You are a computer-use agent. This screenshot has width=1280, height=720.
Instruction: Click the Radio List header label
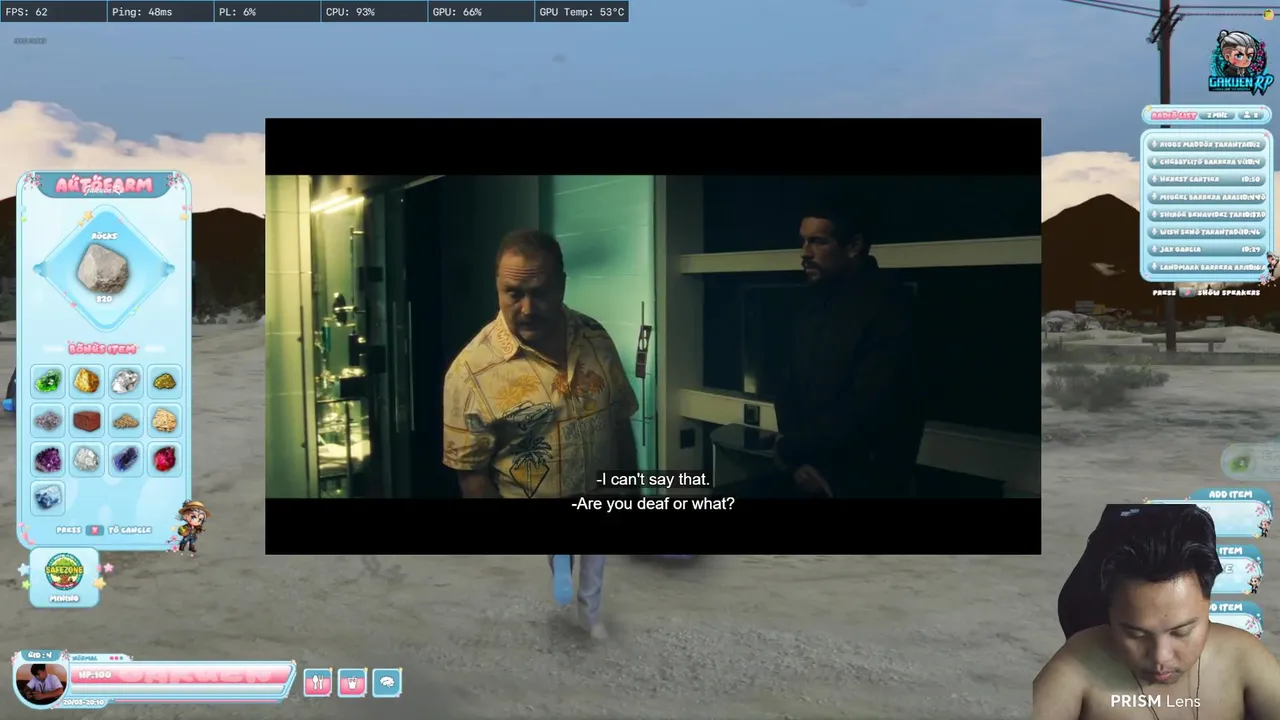point(1174,115)
